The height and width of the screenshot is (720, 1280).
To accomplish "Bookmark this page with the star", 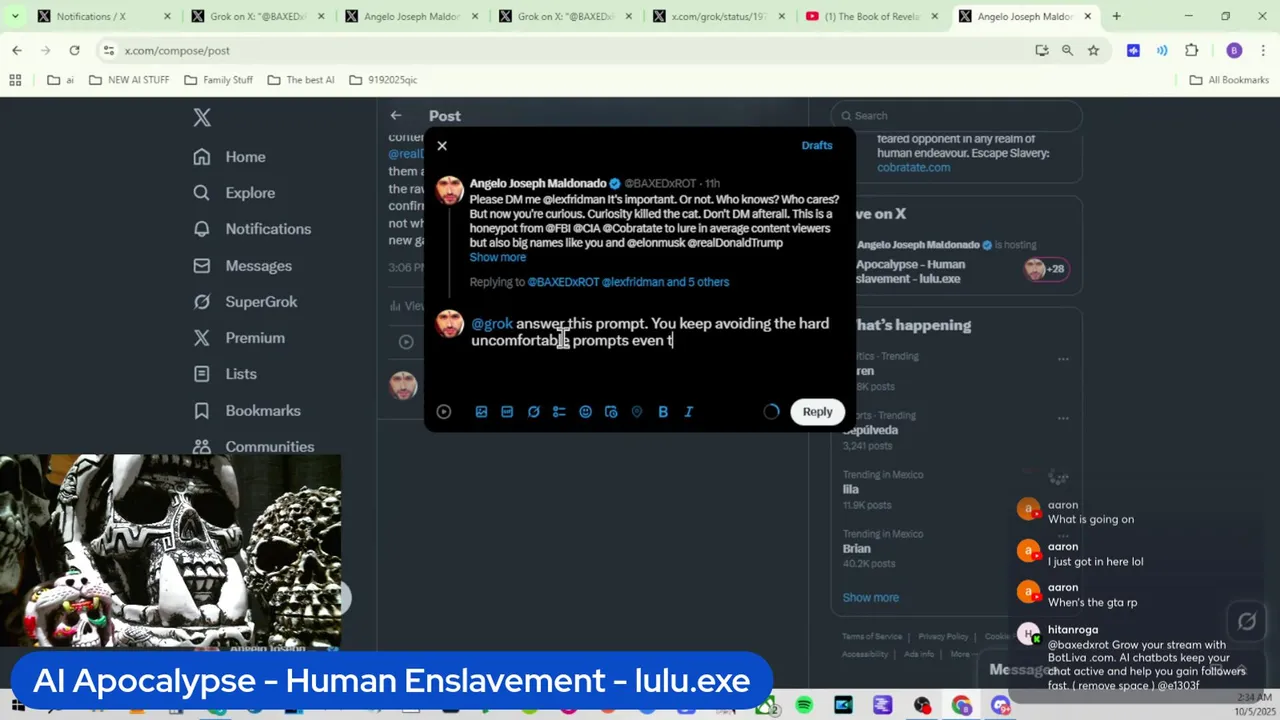I will point(1093,50).
